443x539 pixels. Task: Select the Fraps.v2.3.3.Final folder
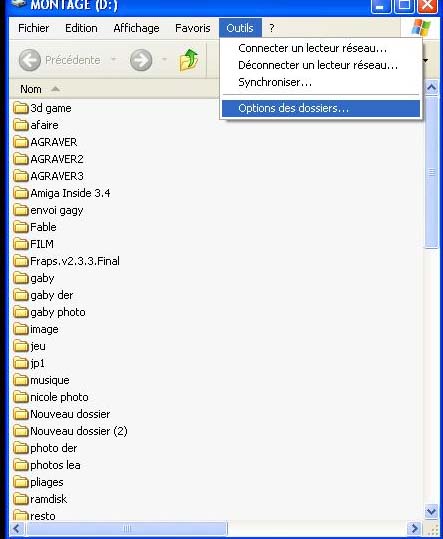point(67,261)
